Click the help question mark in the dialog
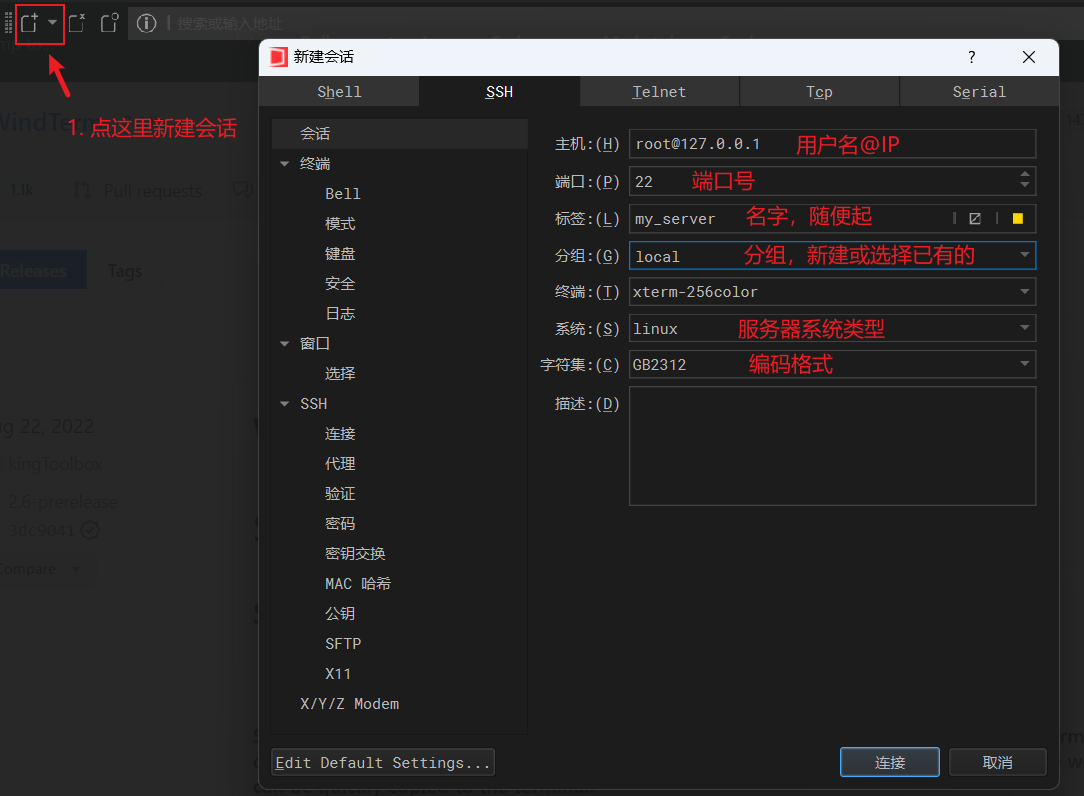The height and width of the screenshot is (796, 1084). pyautogui.click(x=971, y=57)
